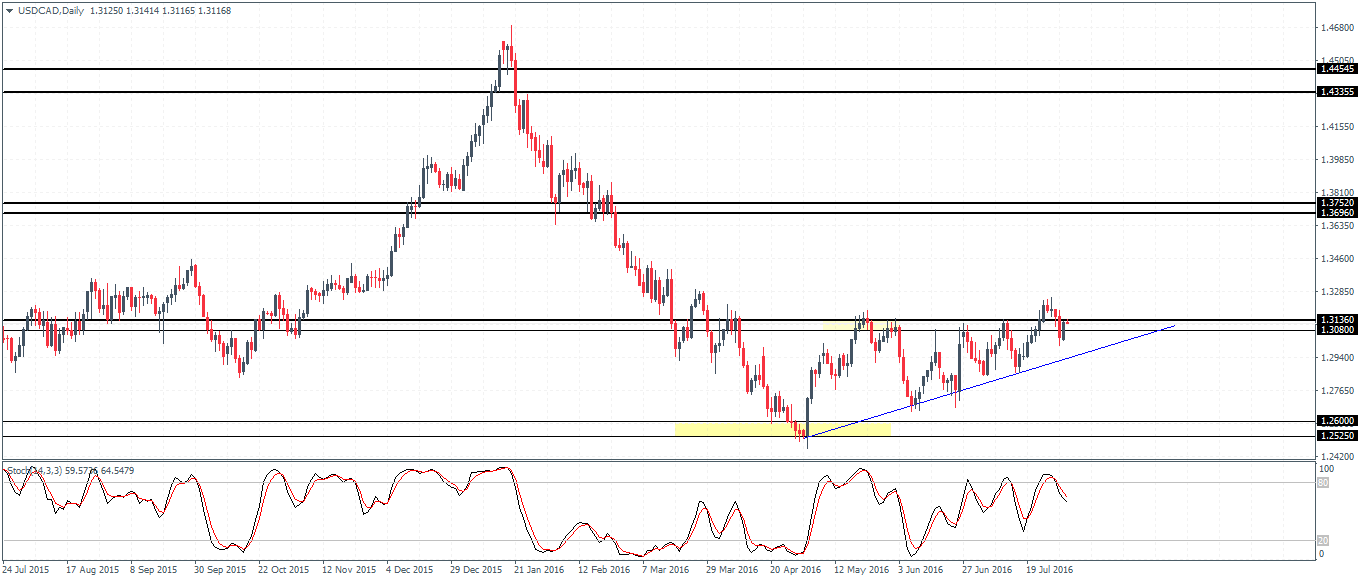Click the 1.30800 level label
The height and width of the screenshot is (581, 1358).
[x=1336, y=330]
